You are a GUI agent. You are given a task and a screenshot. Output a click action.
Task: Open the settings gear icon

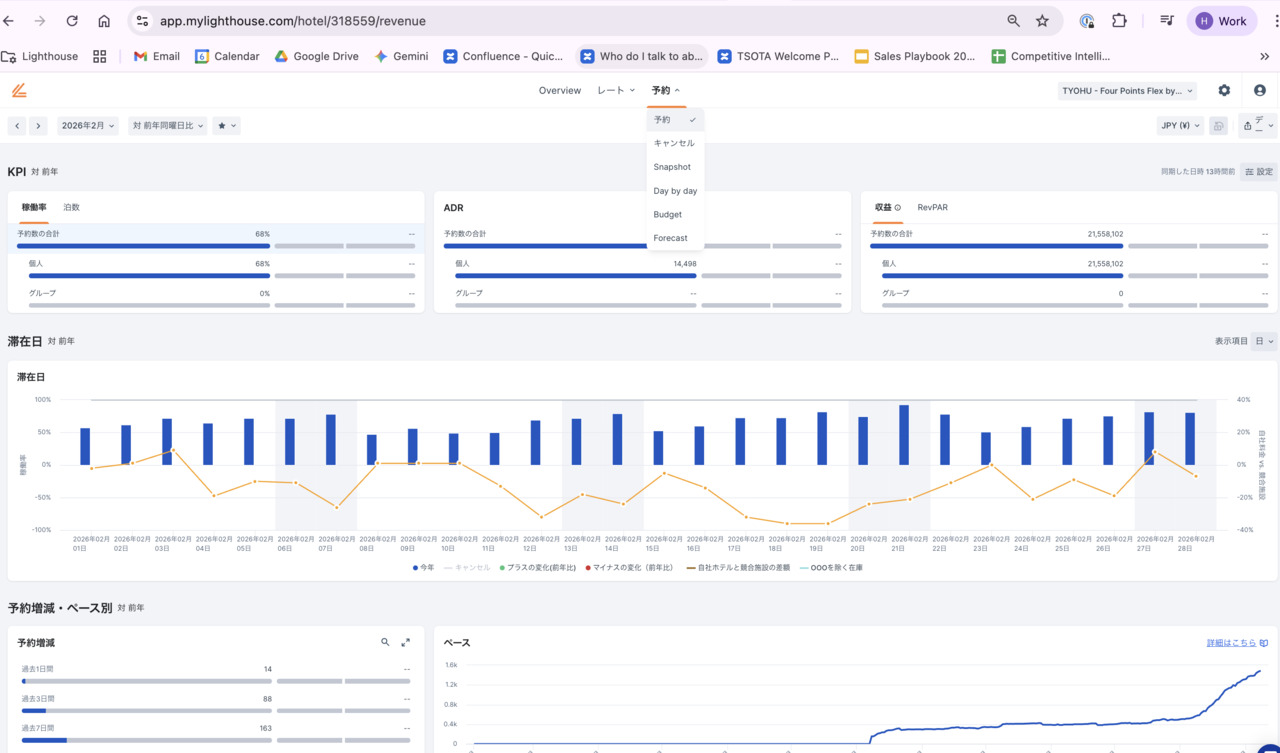[1224, 91]
